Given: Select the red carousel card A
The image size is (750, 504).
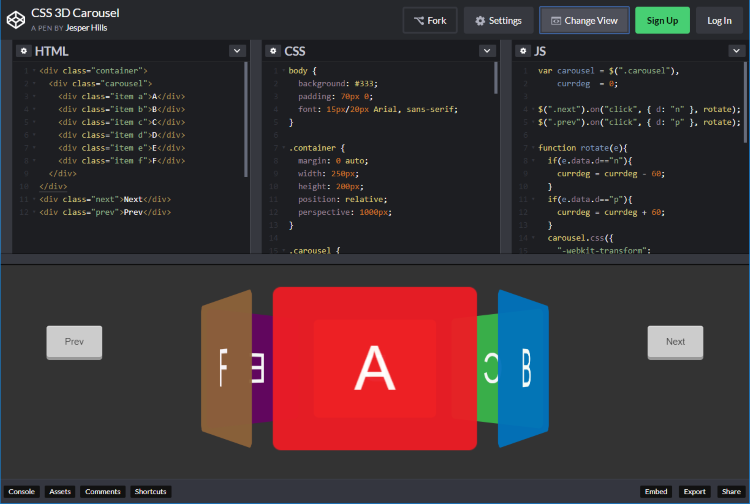Looking at the screenshot, I should click(x=375, y=367).
